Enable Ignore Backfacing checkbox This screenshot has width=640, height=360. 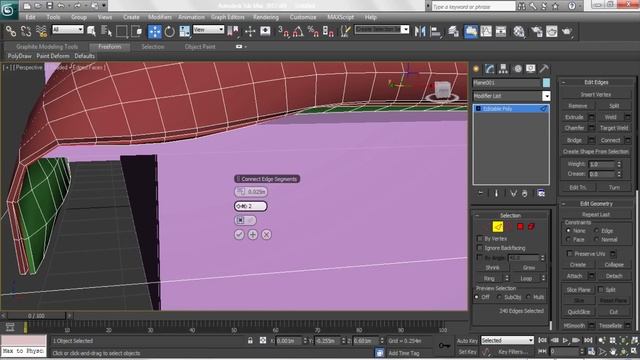click(x=480, y=248)
